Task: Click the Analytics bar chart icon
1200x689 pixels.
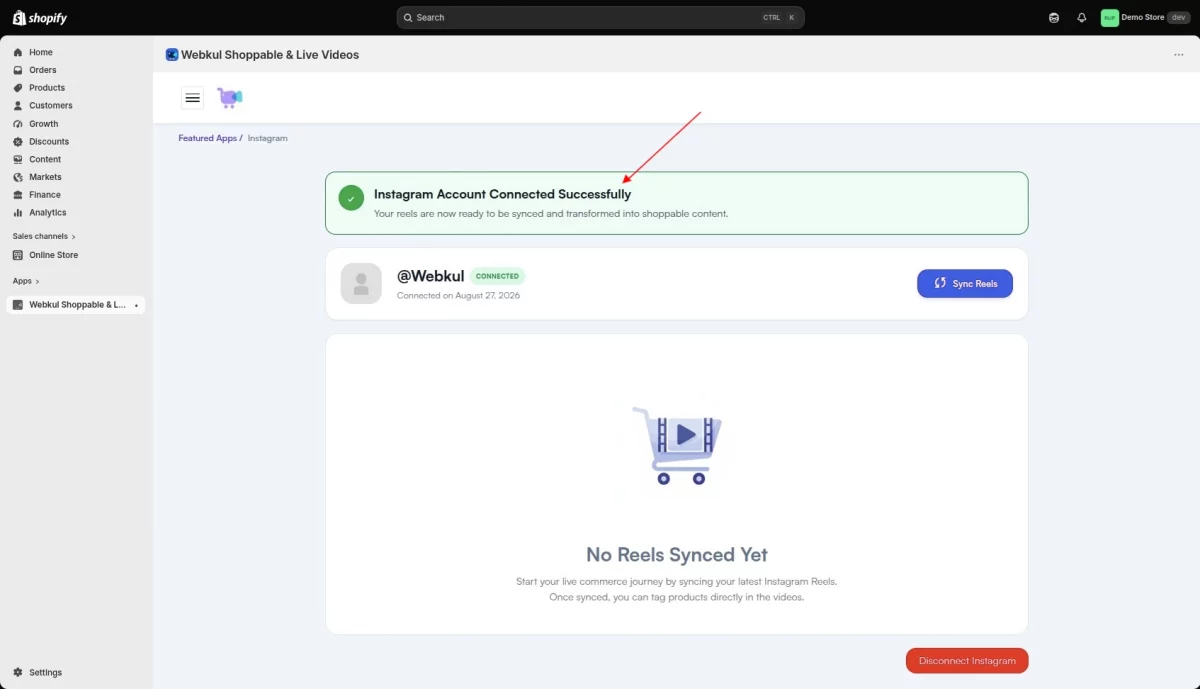Action: click(18, 212)
